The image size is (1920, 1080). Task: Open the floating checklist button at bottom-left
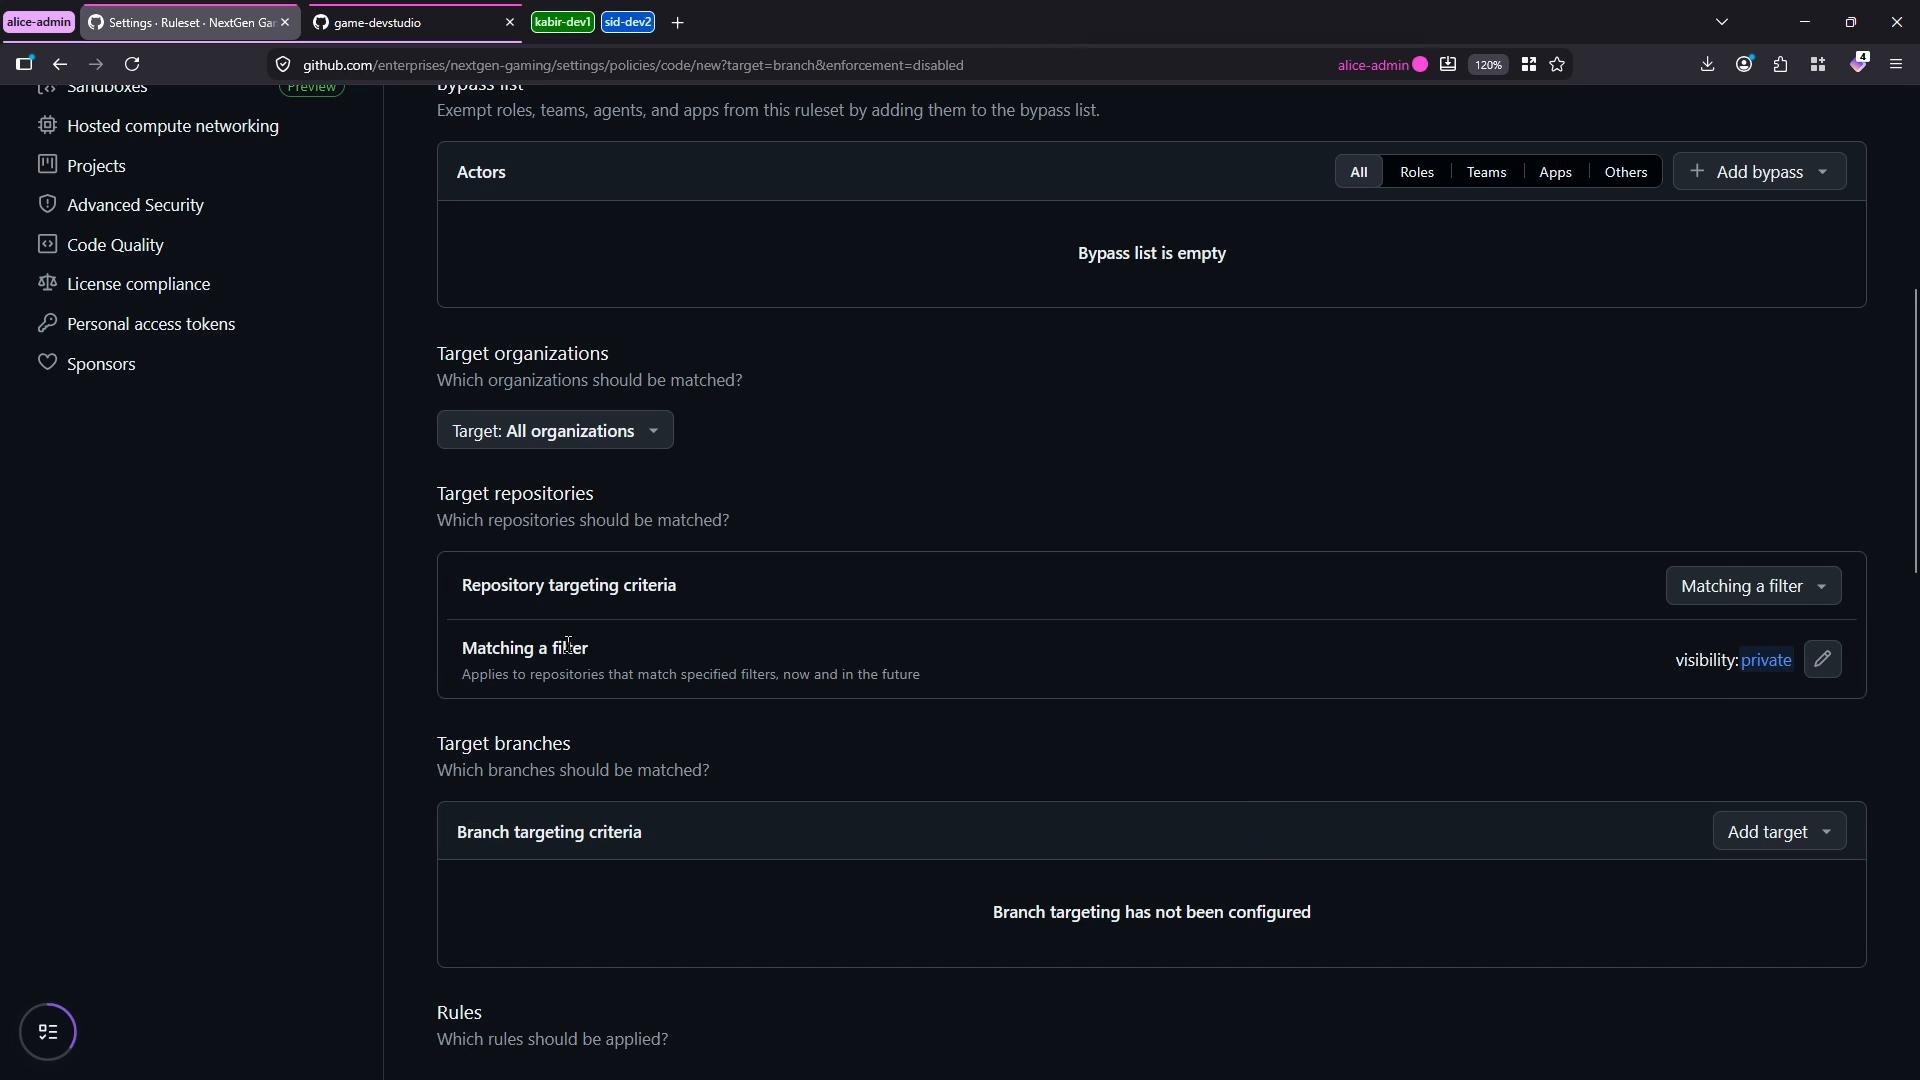coord(48,1032)
